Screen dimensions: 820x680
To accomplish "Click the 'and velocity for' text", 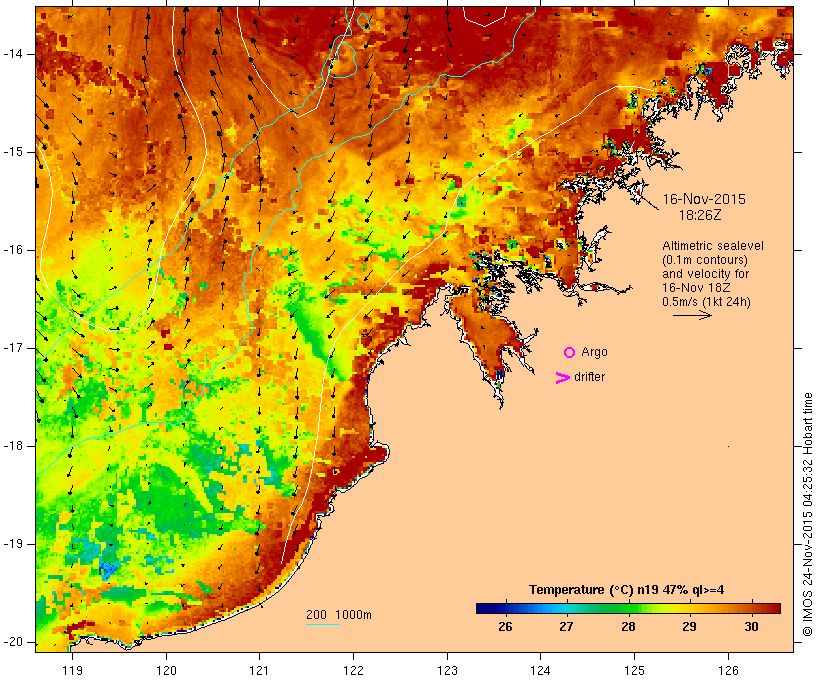I will pos(705,274).
